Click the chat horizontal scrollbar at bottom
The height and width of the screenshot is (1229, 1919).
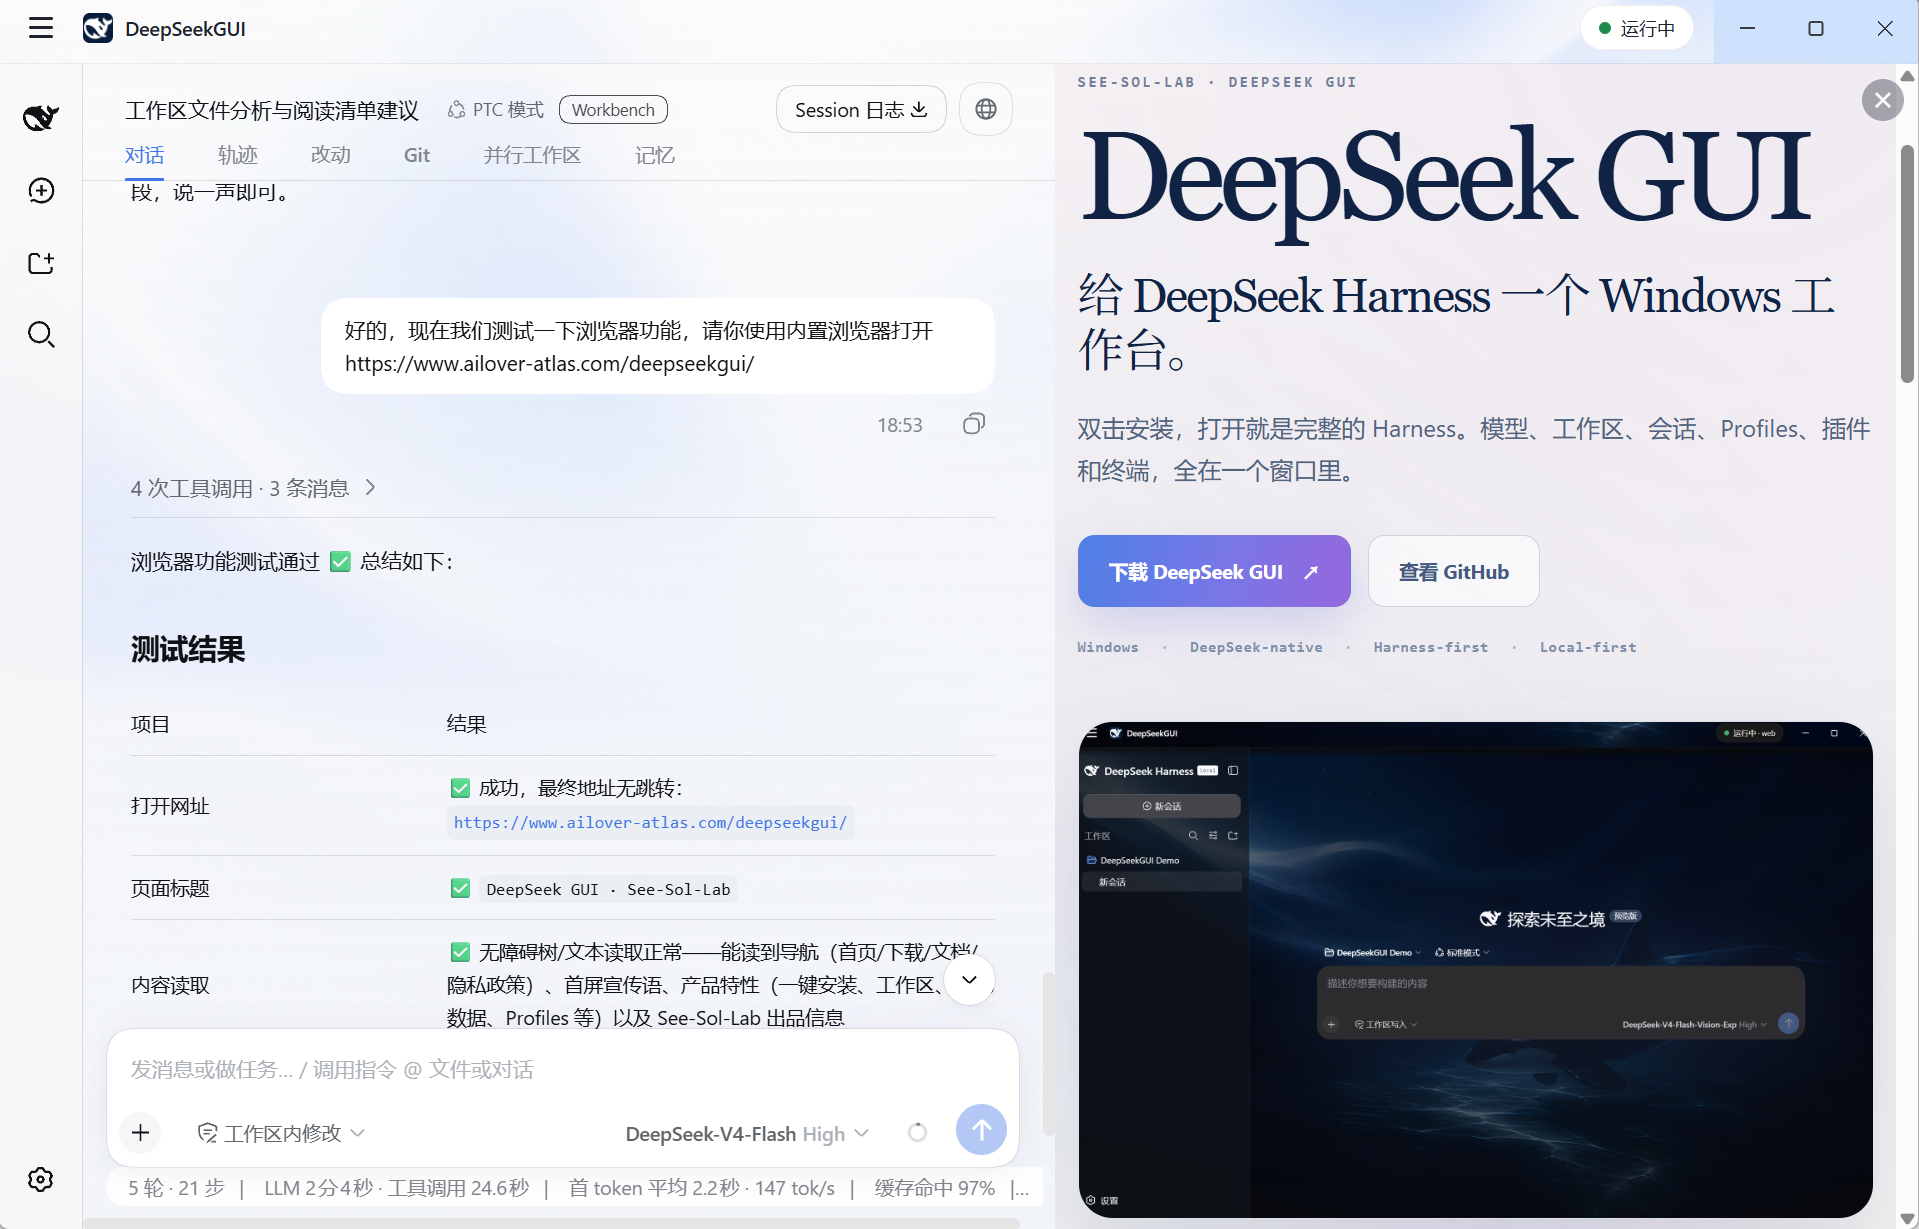[551, 1222]
